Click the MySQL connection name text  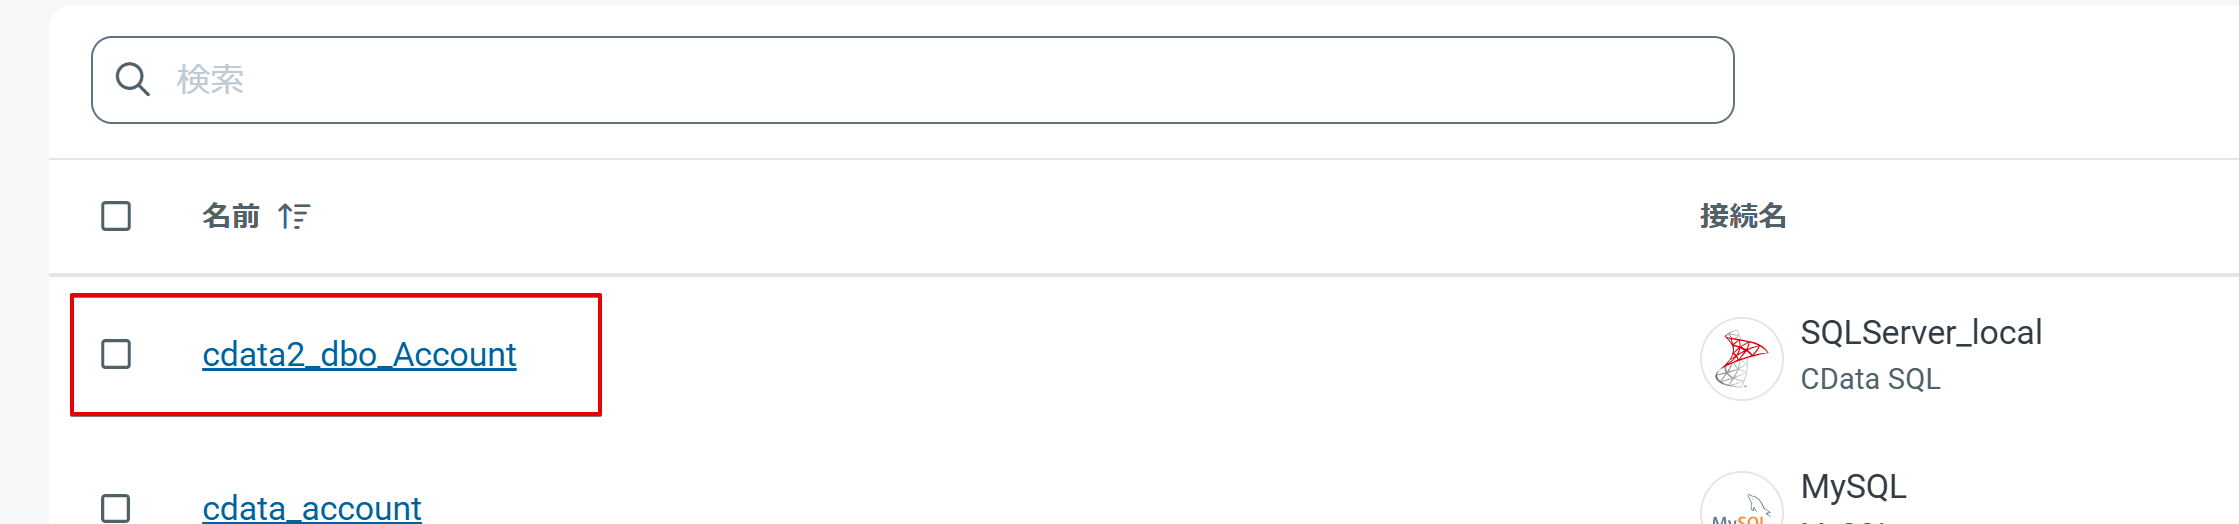point(1853,487)
